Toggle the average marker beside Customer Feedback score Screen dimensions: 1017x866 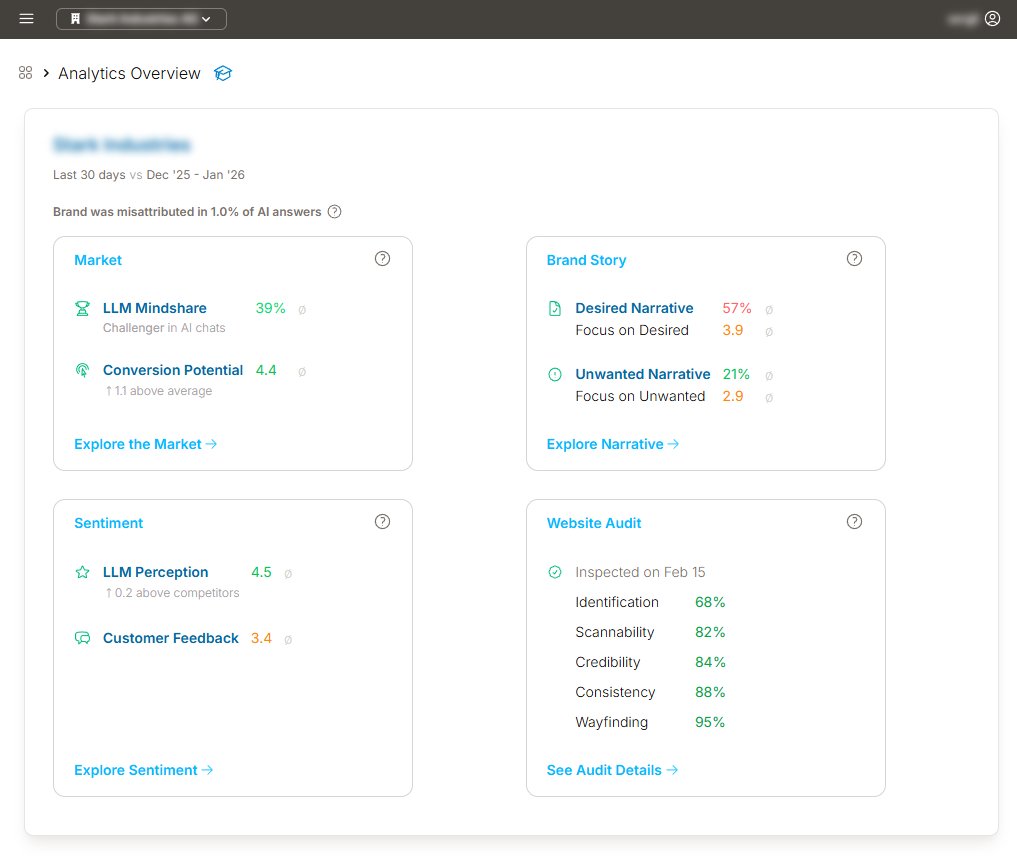287,639
